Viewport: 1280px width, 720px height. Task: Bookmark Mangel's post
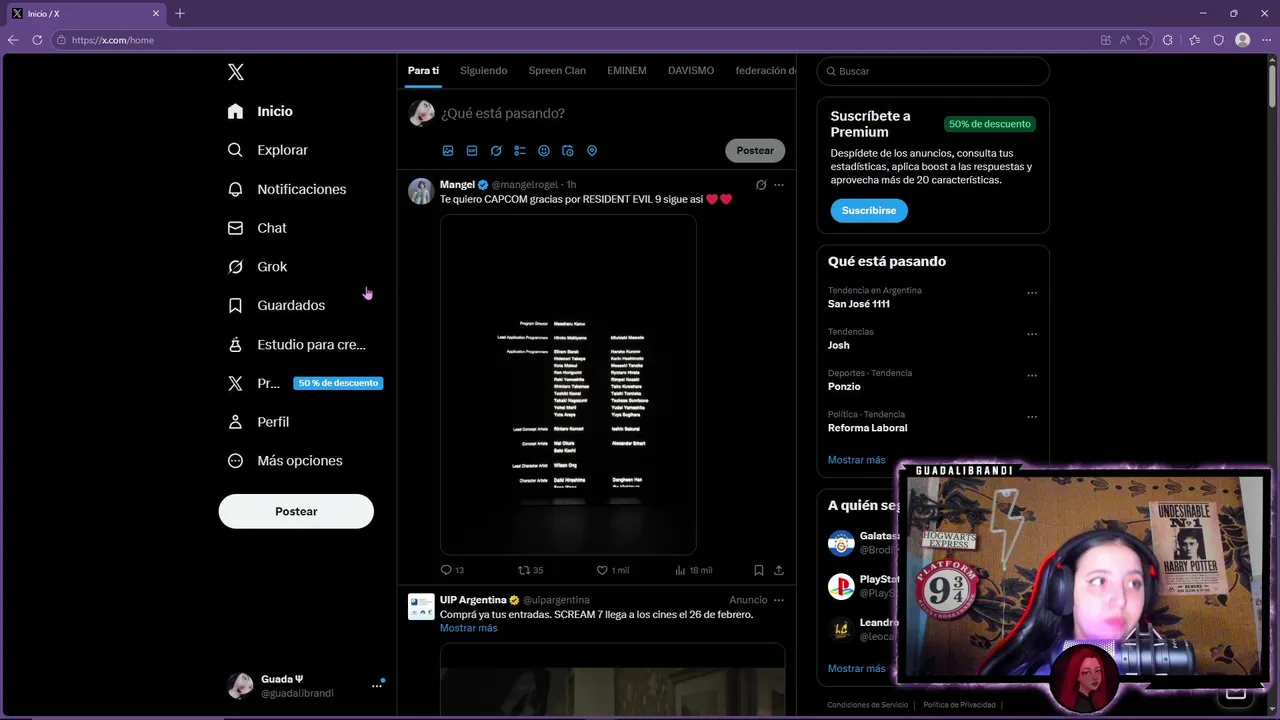pos(759,570)
